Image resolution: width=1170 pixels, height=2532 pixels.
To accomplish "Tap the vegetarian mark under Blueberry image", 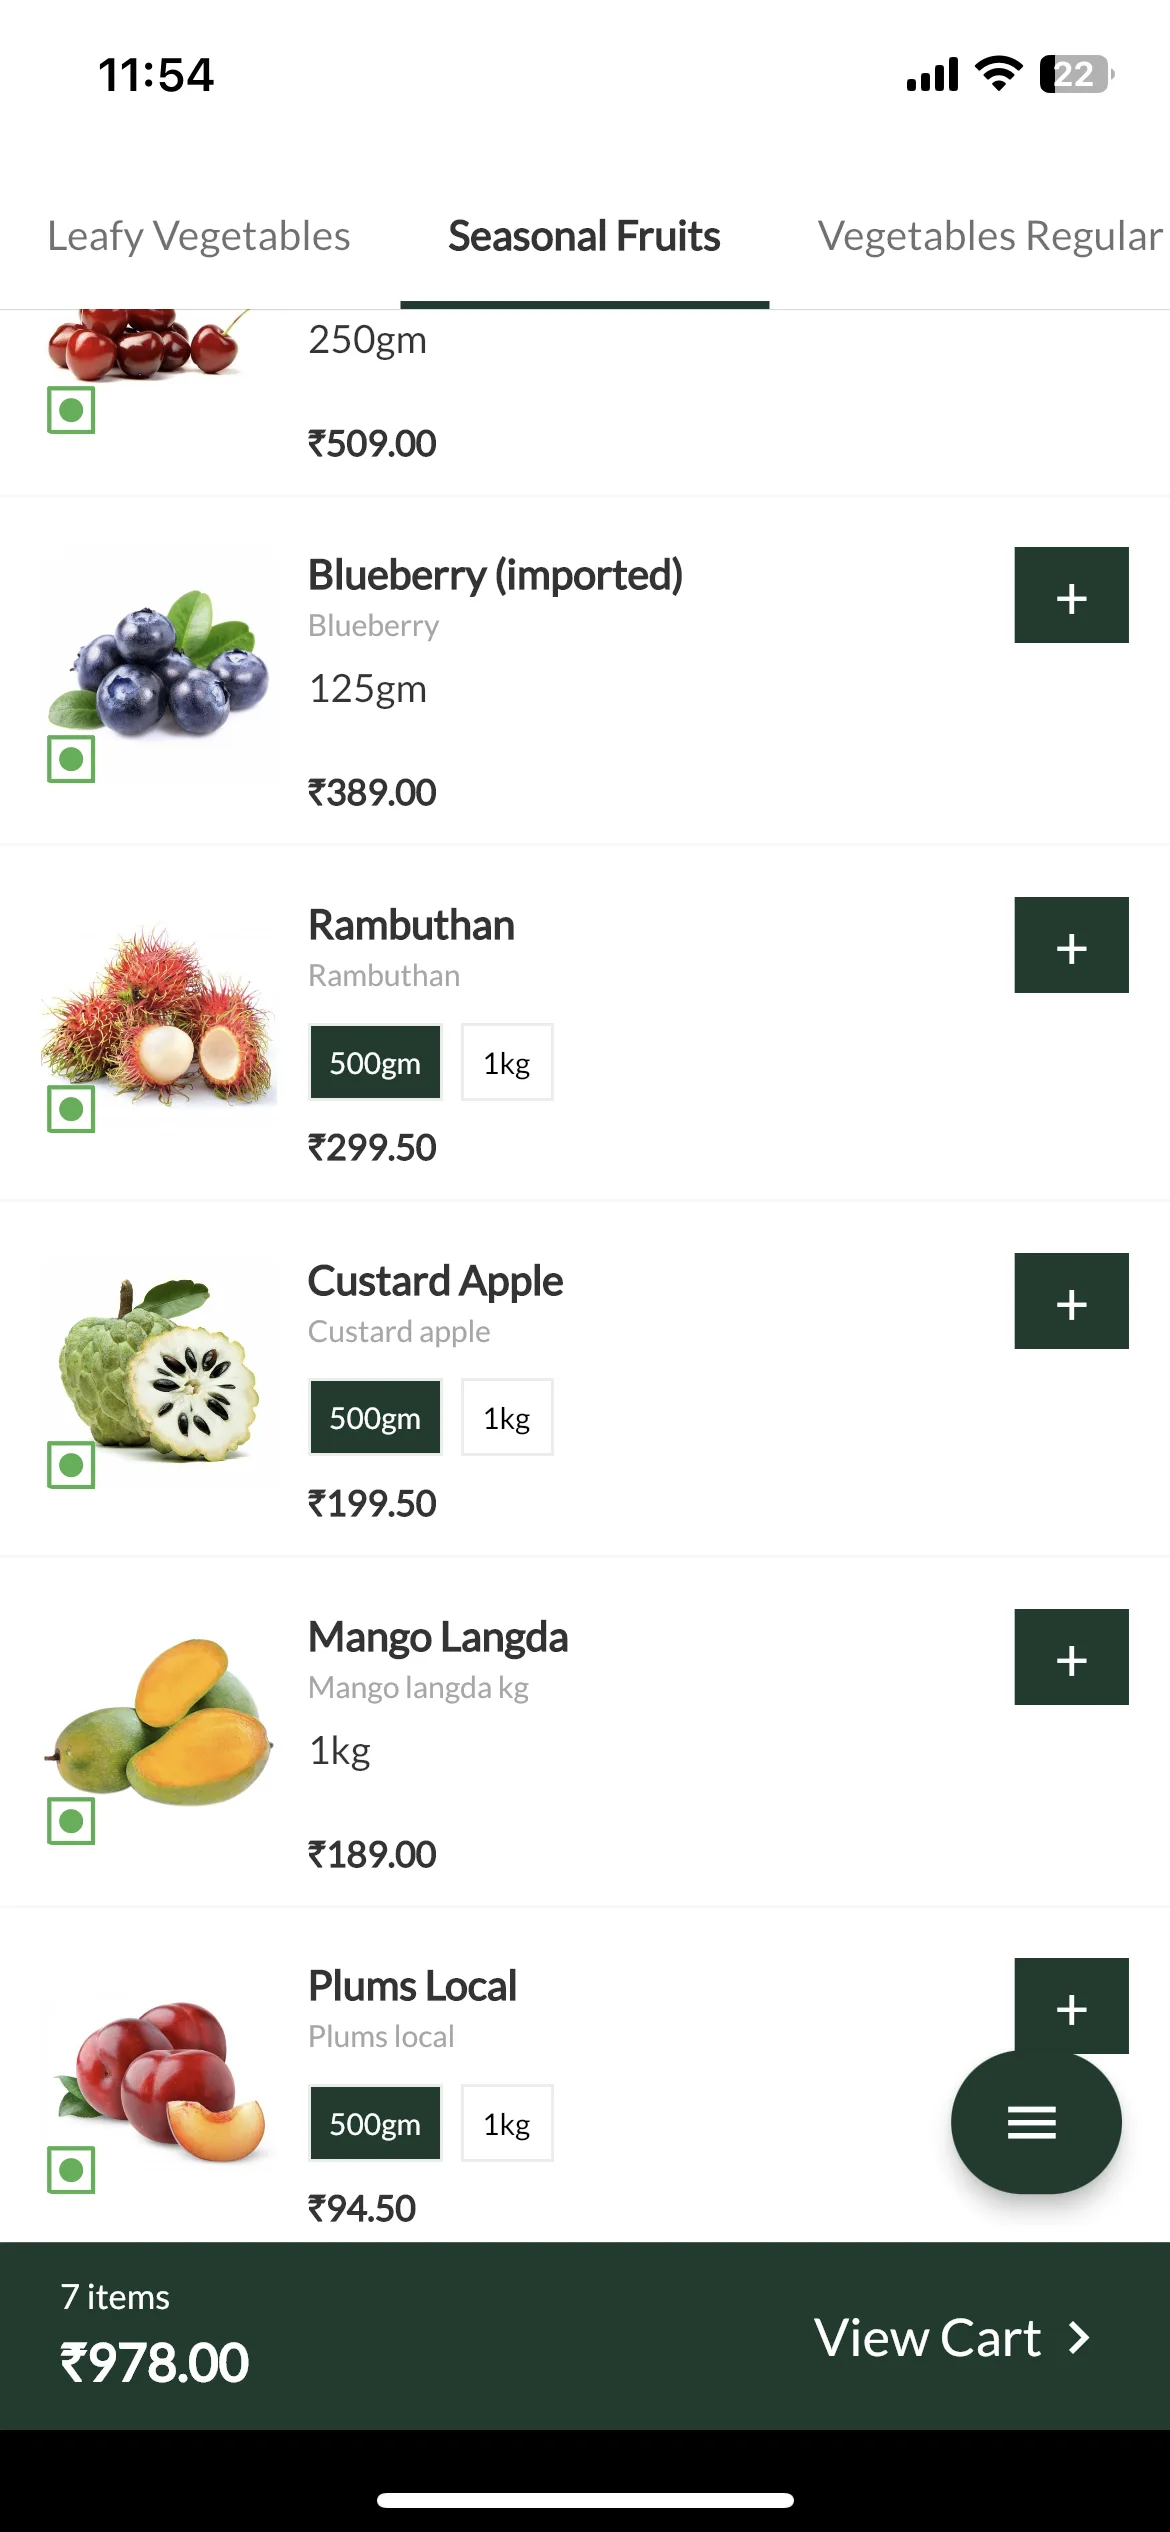I will coord(71,760).
